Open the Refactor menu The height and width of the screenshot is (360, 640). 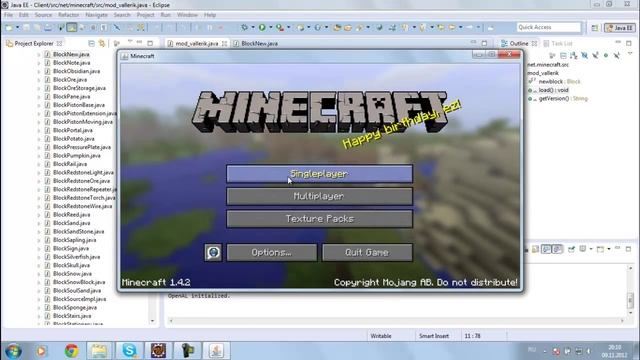click(x=69, y=15)
